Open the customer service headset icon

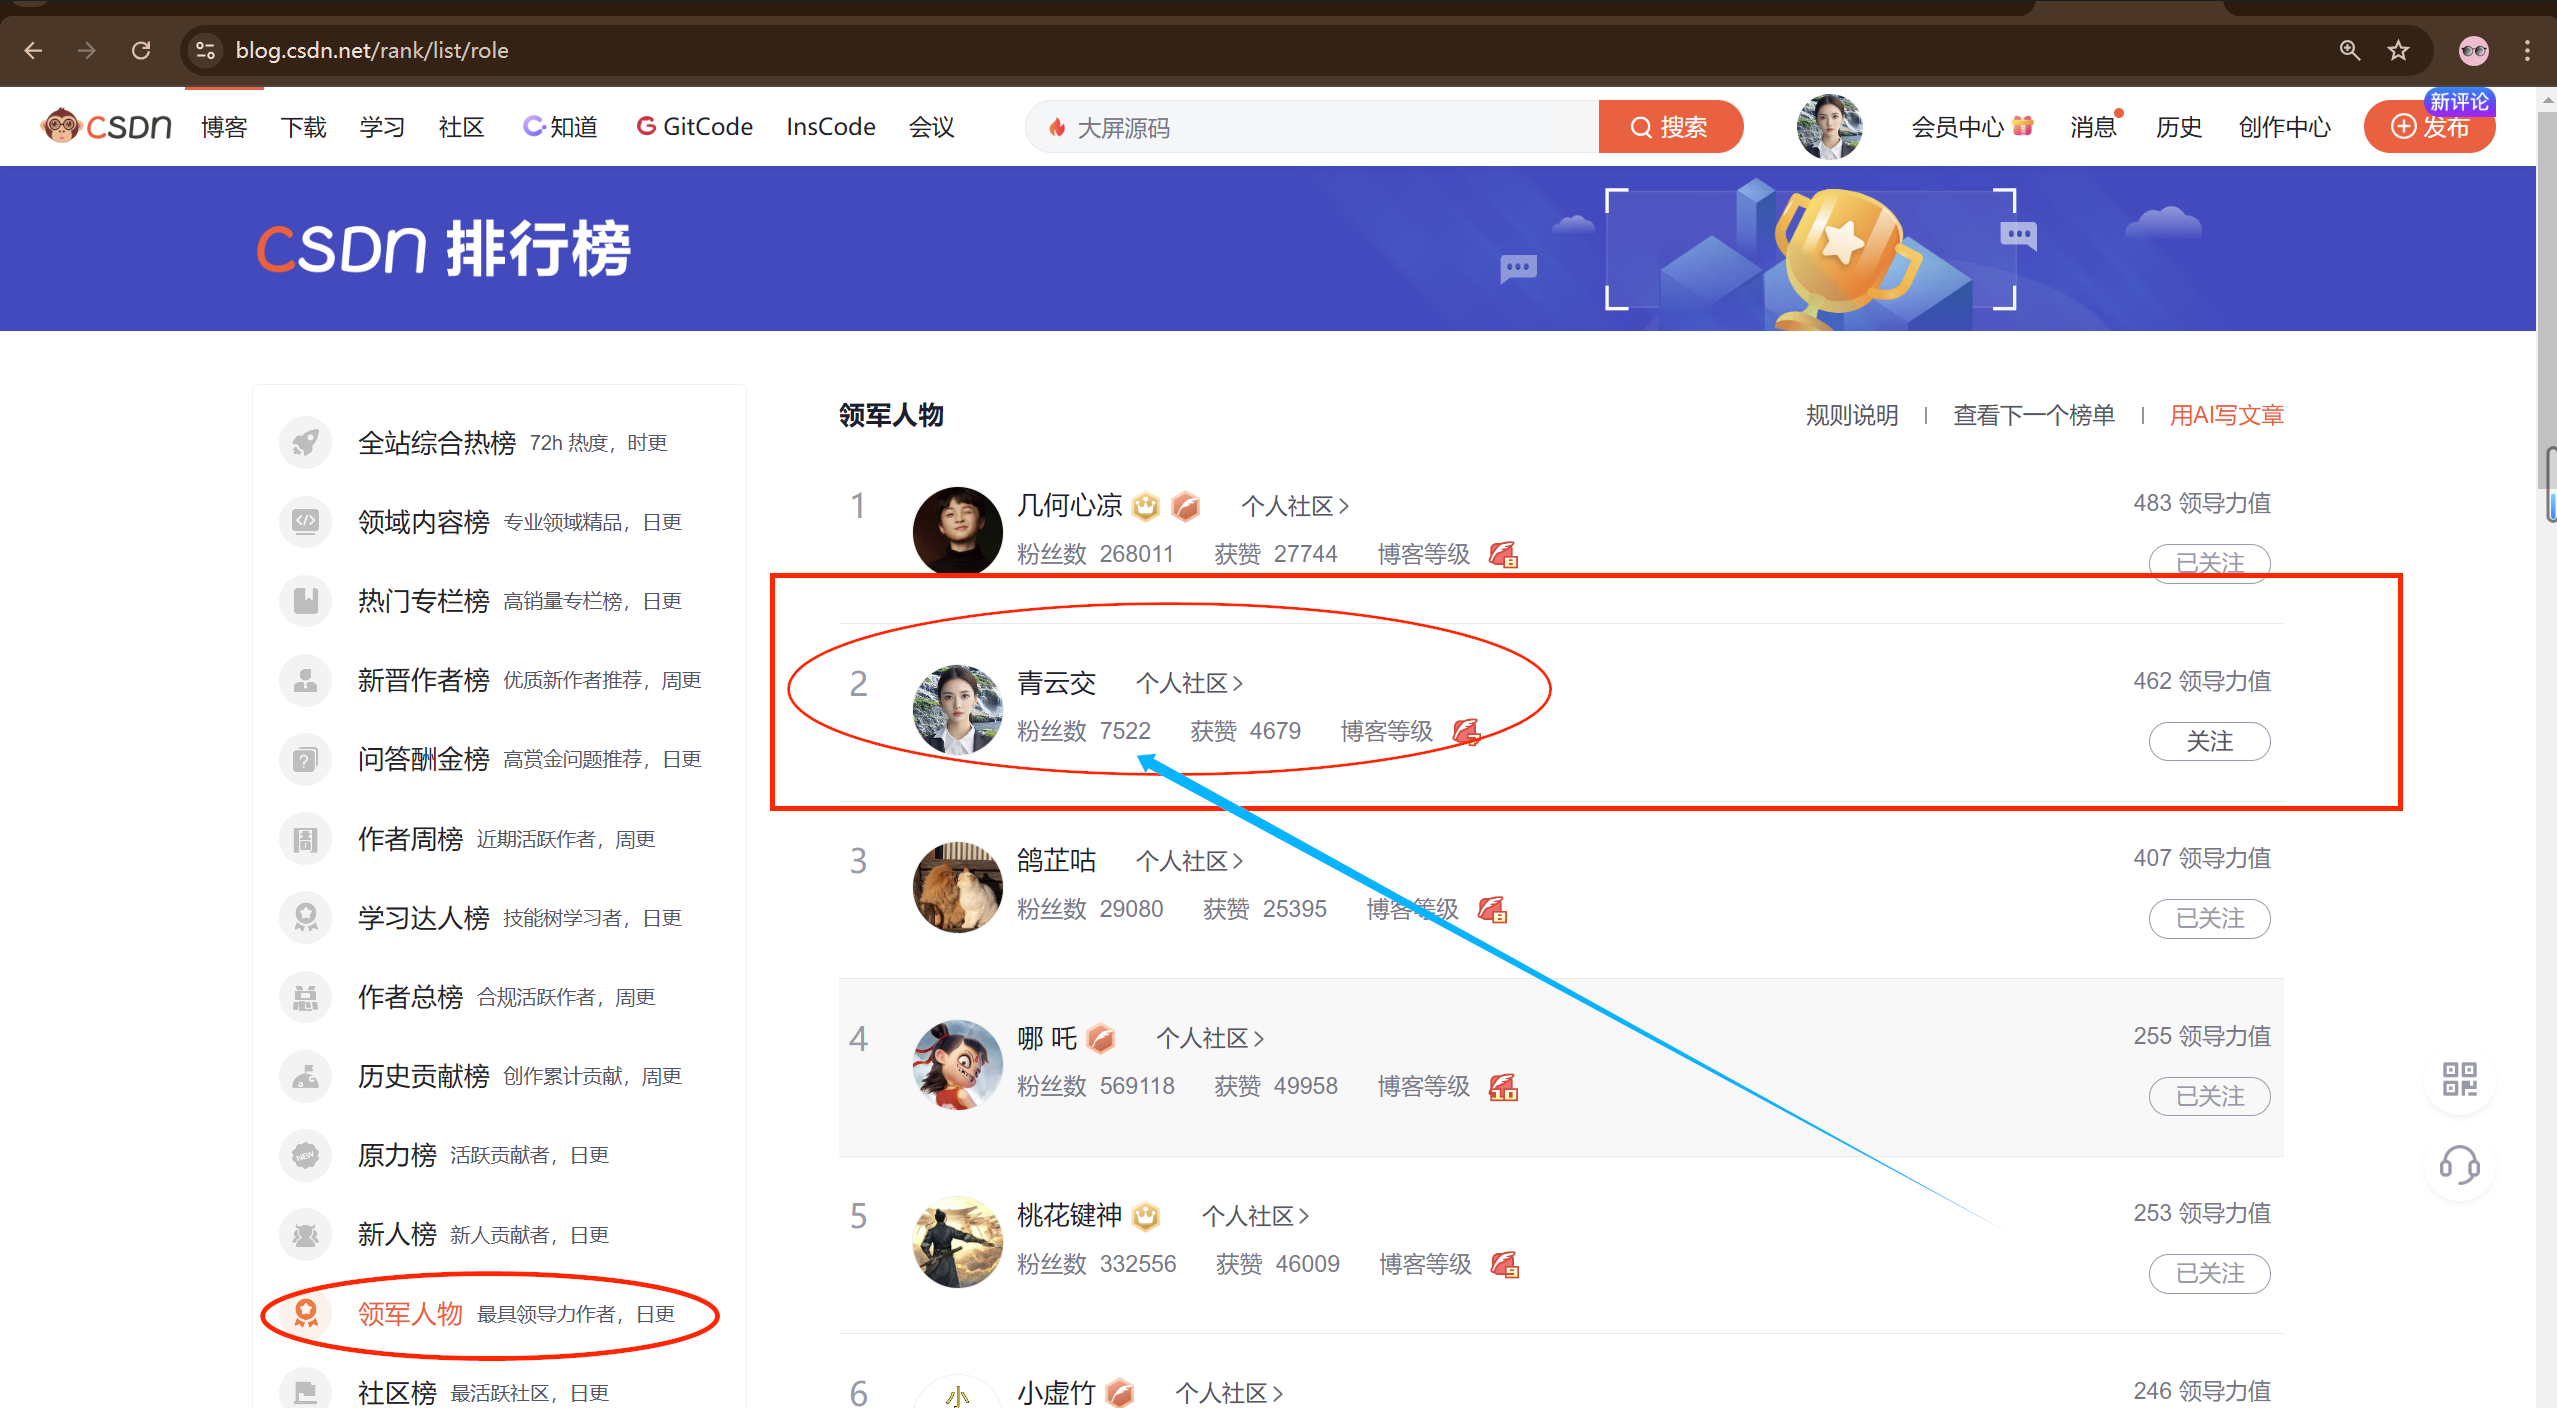[2460, 1166]
